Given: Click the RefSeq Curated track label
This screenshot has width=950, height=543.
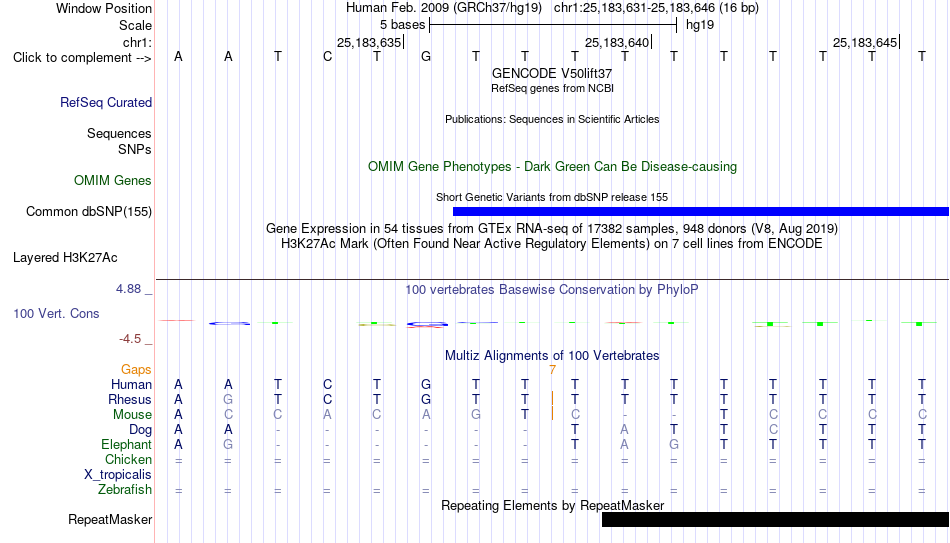Looking at the screenshot, I should 106,102.
